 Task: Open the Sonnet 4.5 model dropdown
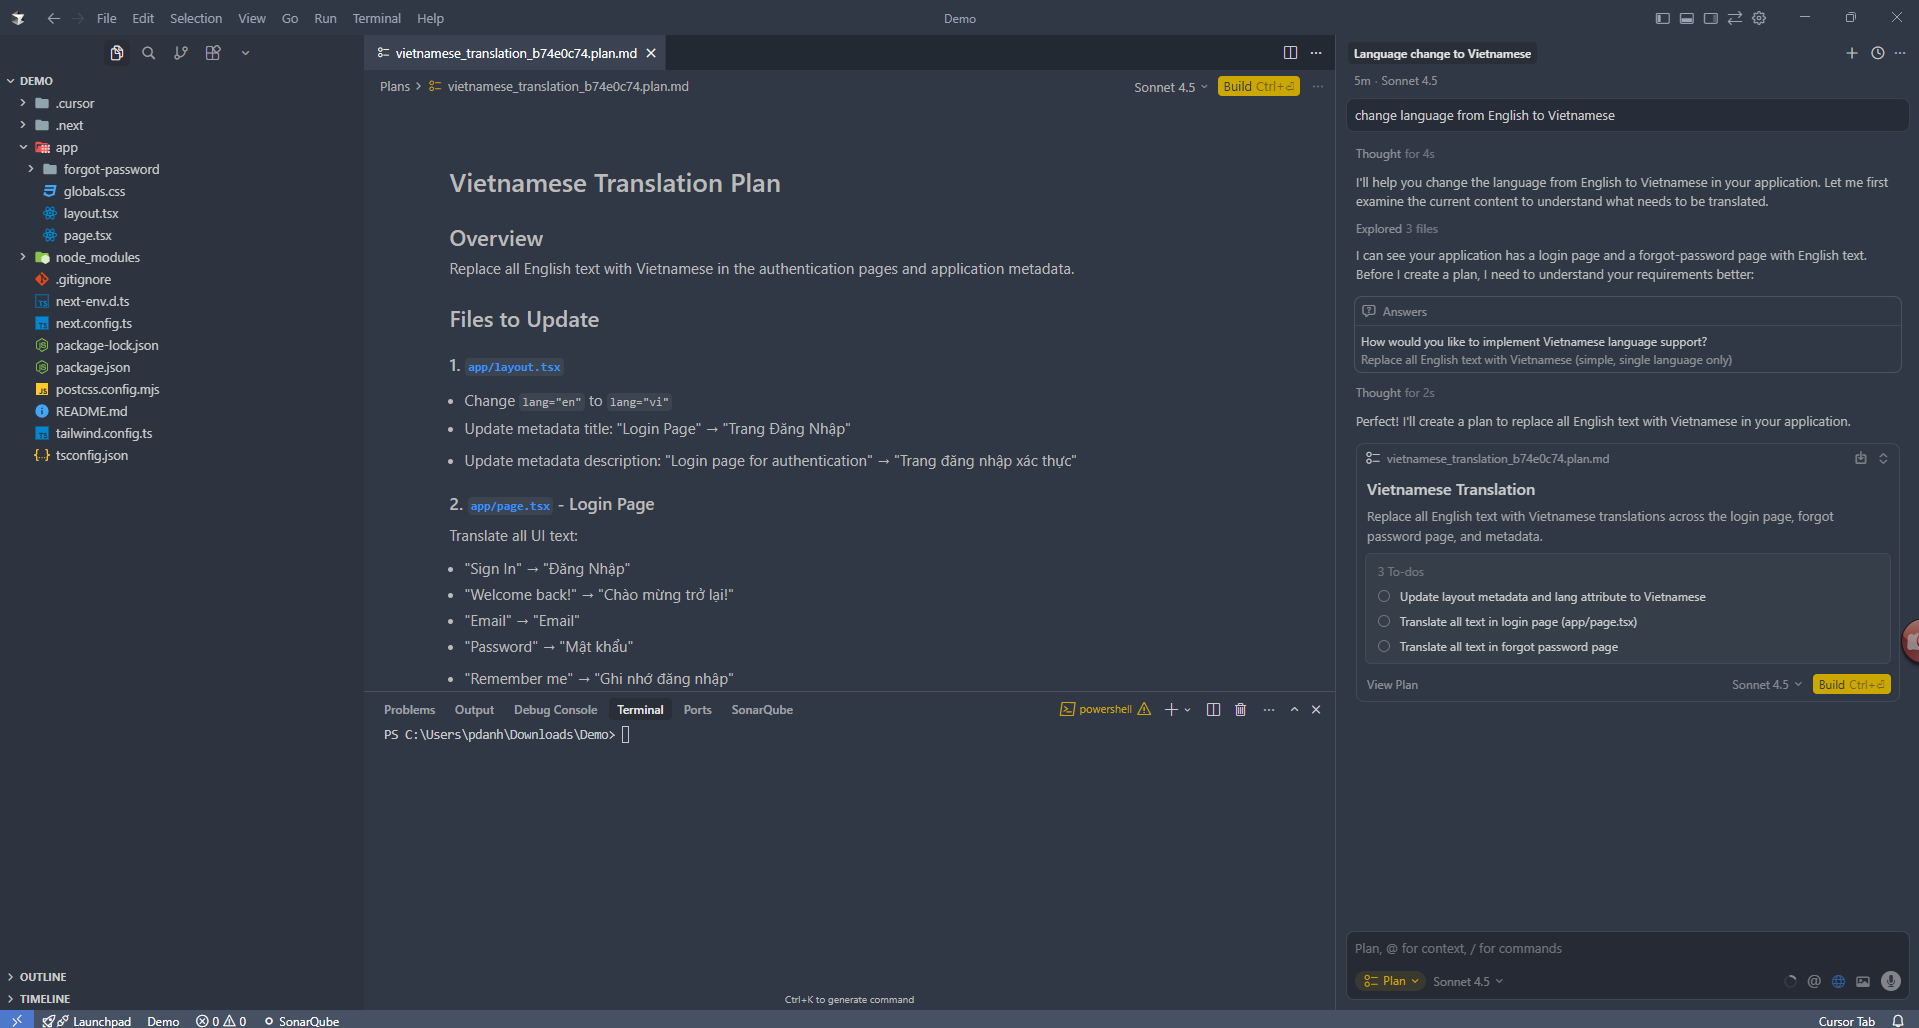pos(1467,981)
